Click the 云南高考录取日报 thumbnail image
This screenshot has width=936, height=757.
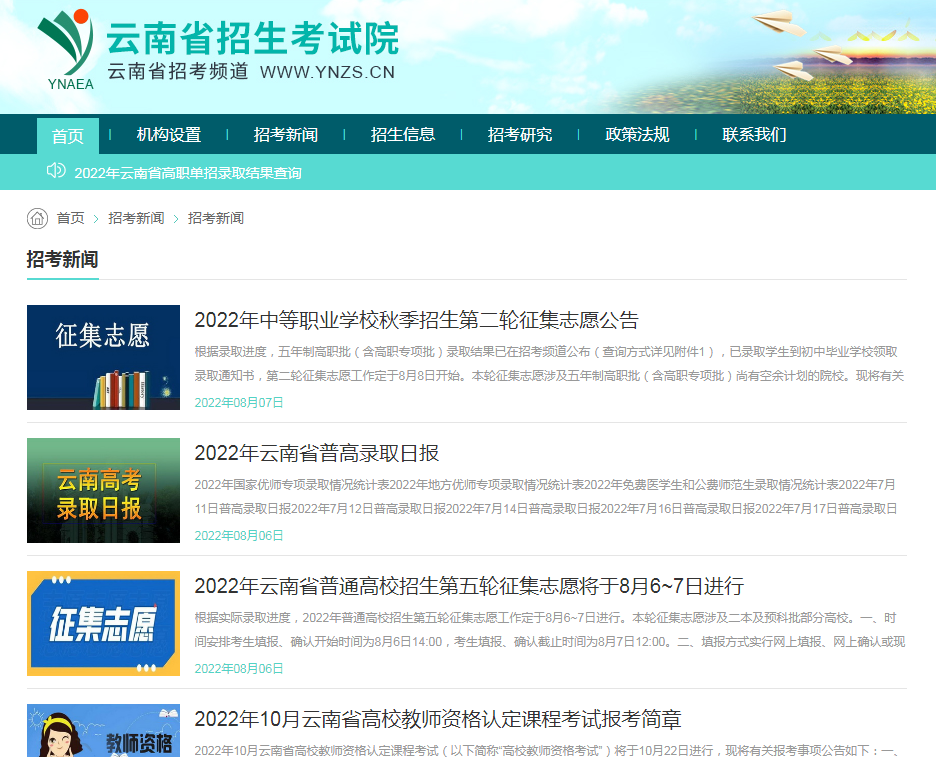[103, 490]
